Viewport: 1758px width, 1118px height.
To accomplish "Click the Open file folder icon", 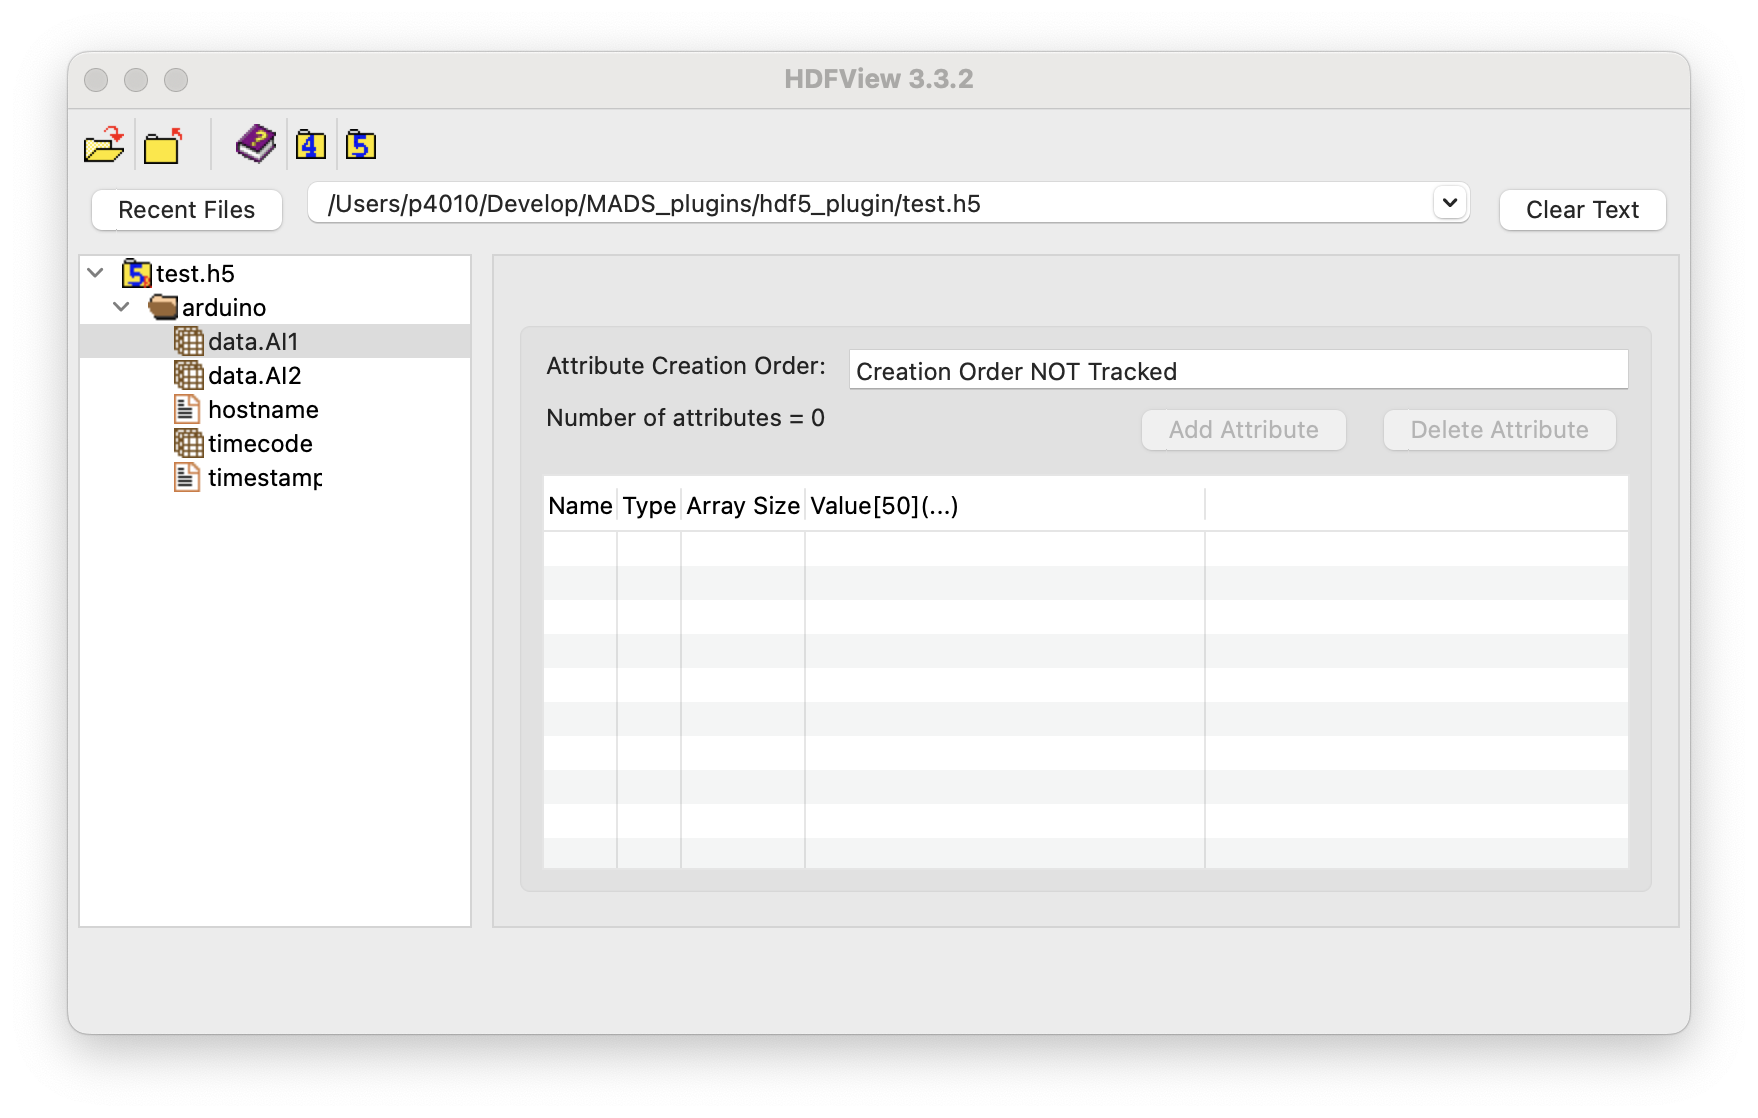I will click(x=104, y=146).
